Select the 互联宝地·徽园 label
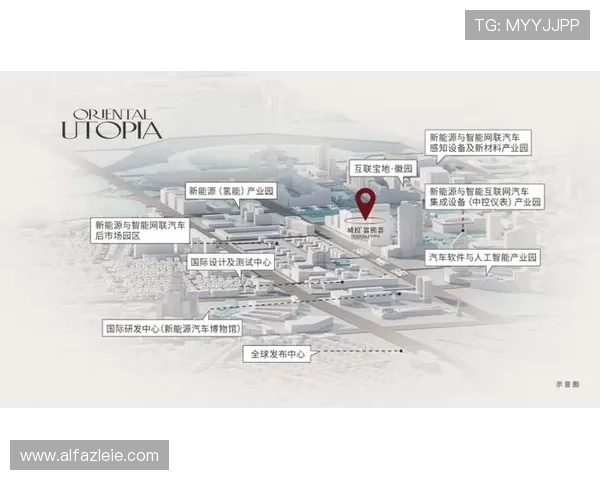Screen dimensions: 600x480 click(x=381, y=168)
